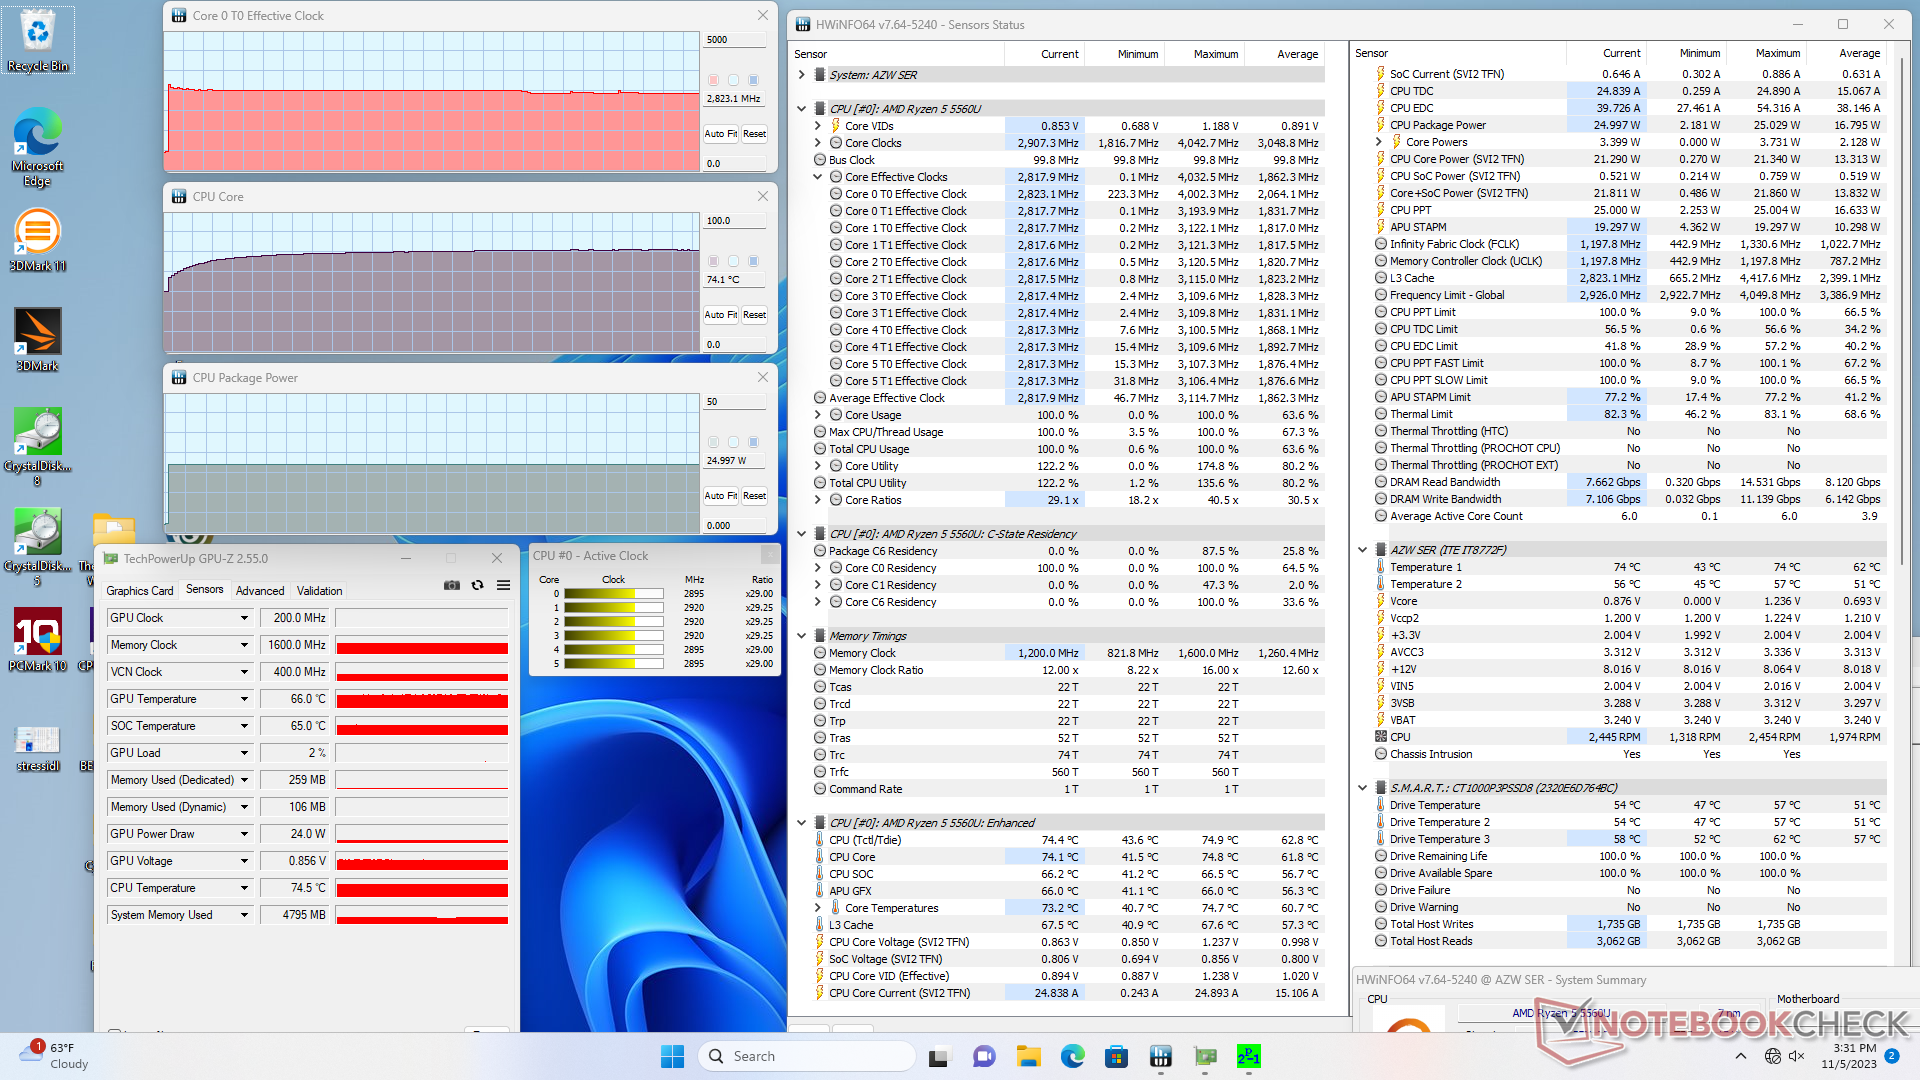Open the CPU Temperature dropdown in GPU-Z
Screen dimensions: 1920x1080
pos(244,888)
